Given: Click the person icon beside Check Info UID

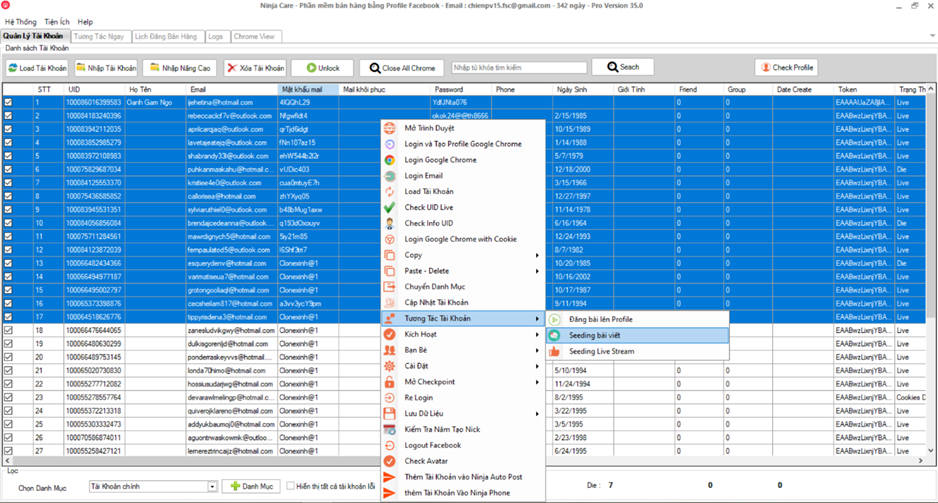Looking at the screenshot, I should (x=389, y=223).
